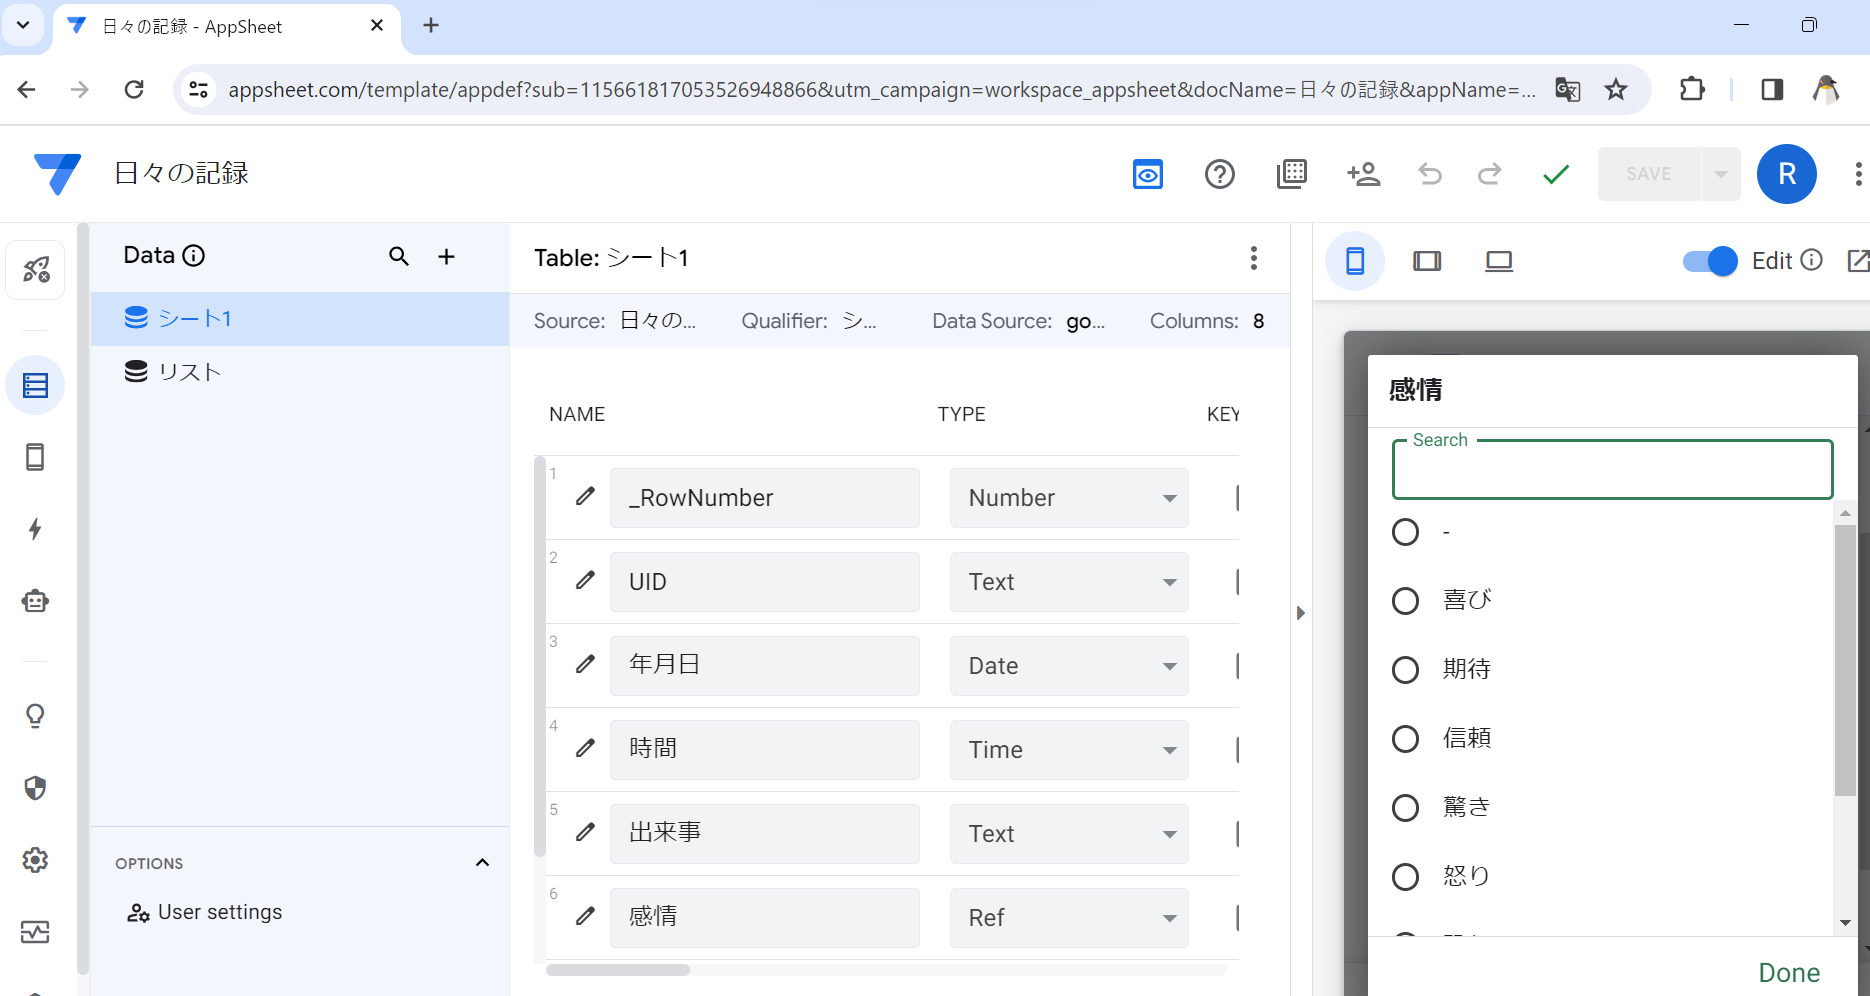The height and width of the screenshot is (996, 1870).
Task: Select the 喜び radio option
Action: click(x=1405, y=601)
